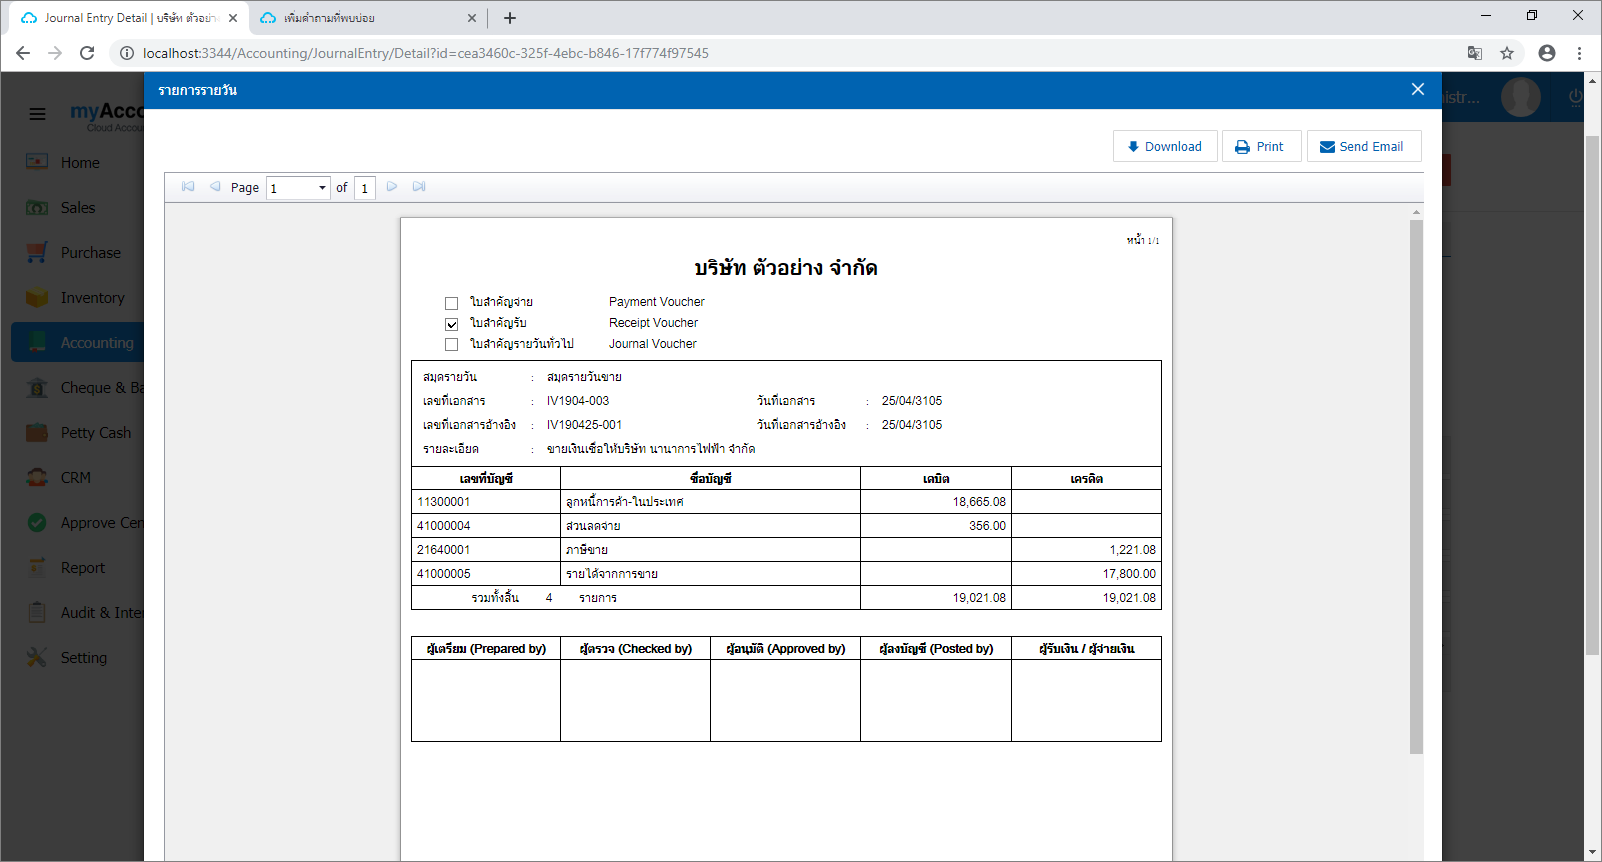Click the Inventory box icon
This screenshot has width=1602, height=862.
tap(37, 297)
